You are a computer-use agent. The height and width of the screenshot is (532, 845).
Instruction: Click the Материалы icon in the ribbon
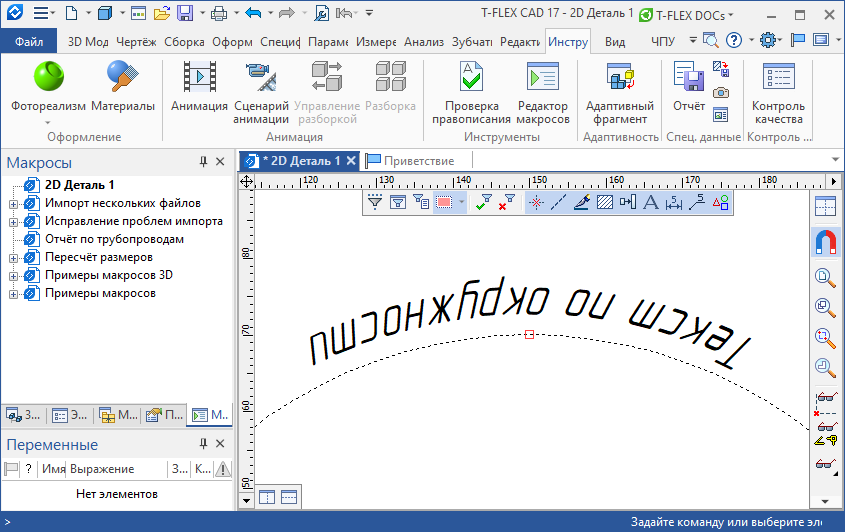coord(123,78)
